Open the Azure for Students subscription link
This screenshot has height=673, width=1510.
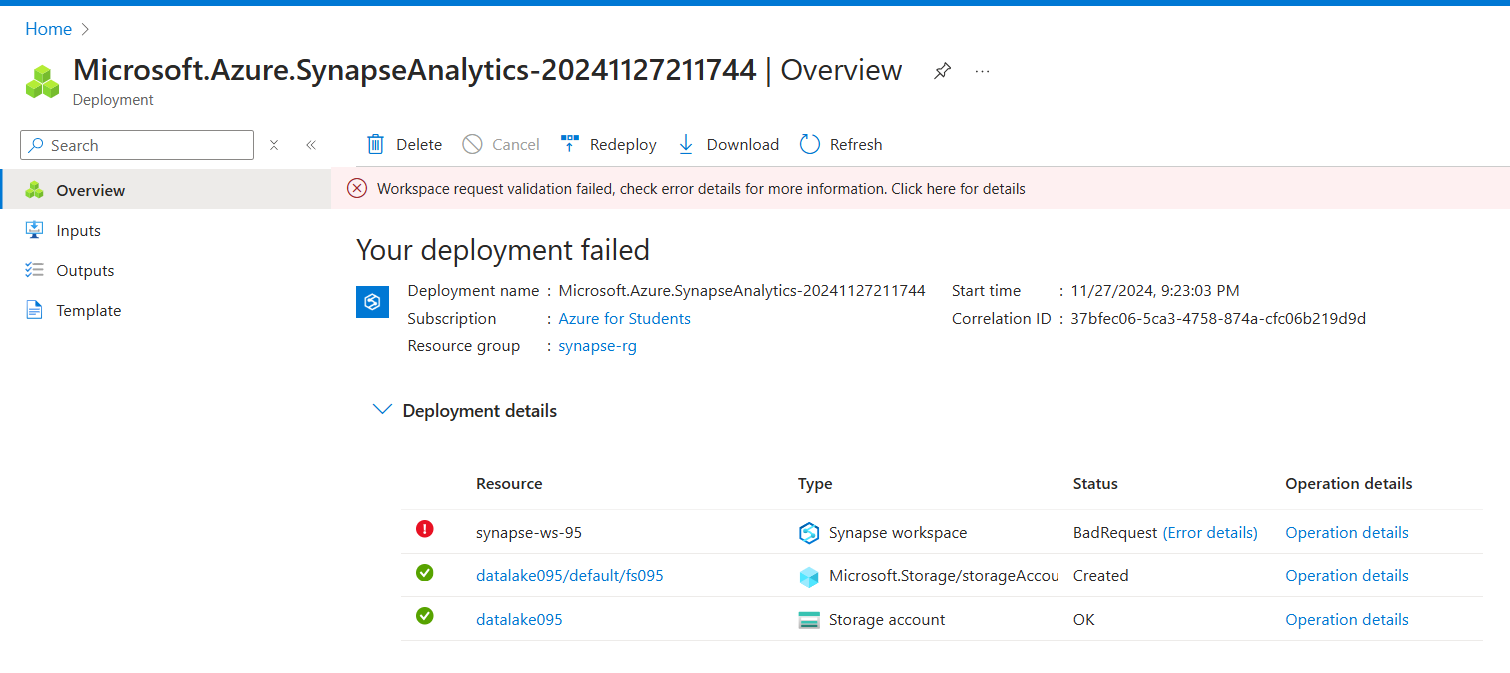click(x=624, y=318)
